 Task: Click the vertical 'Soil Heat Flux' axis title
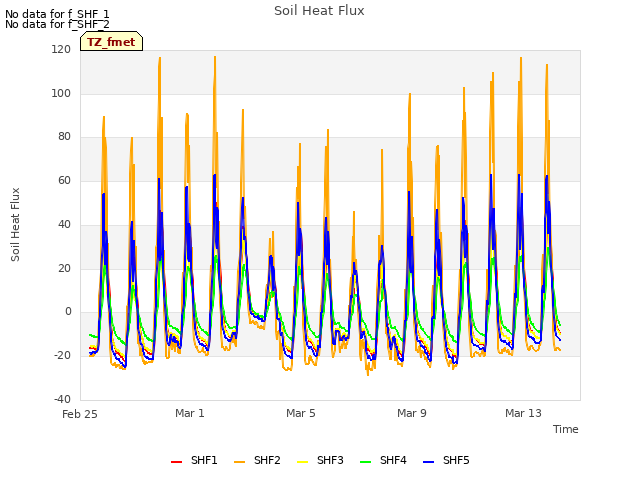(15, 224)
